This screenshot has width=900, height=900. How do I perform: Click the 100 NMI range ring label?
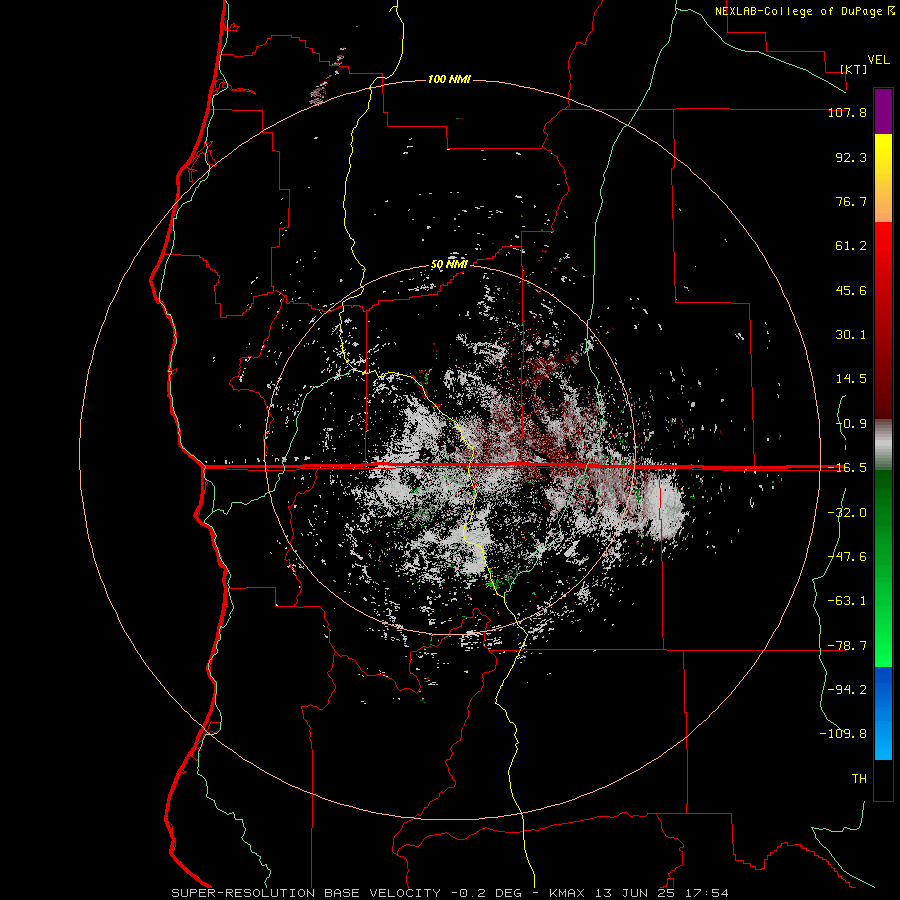click(449, 79)
